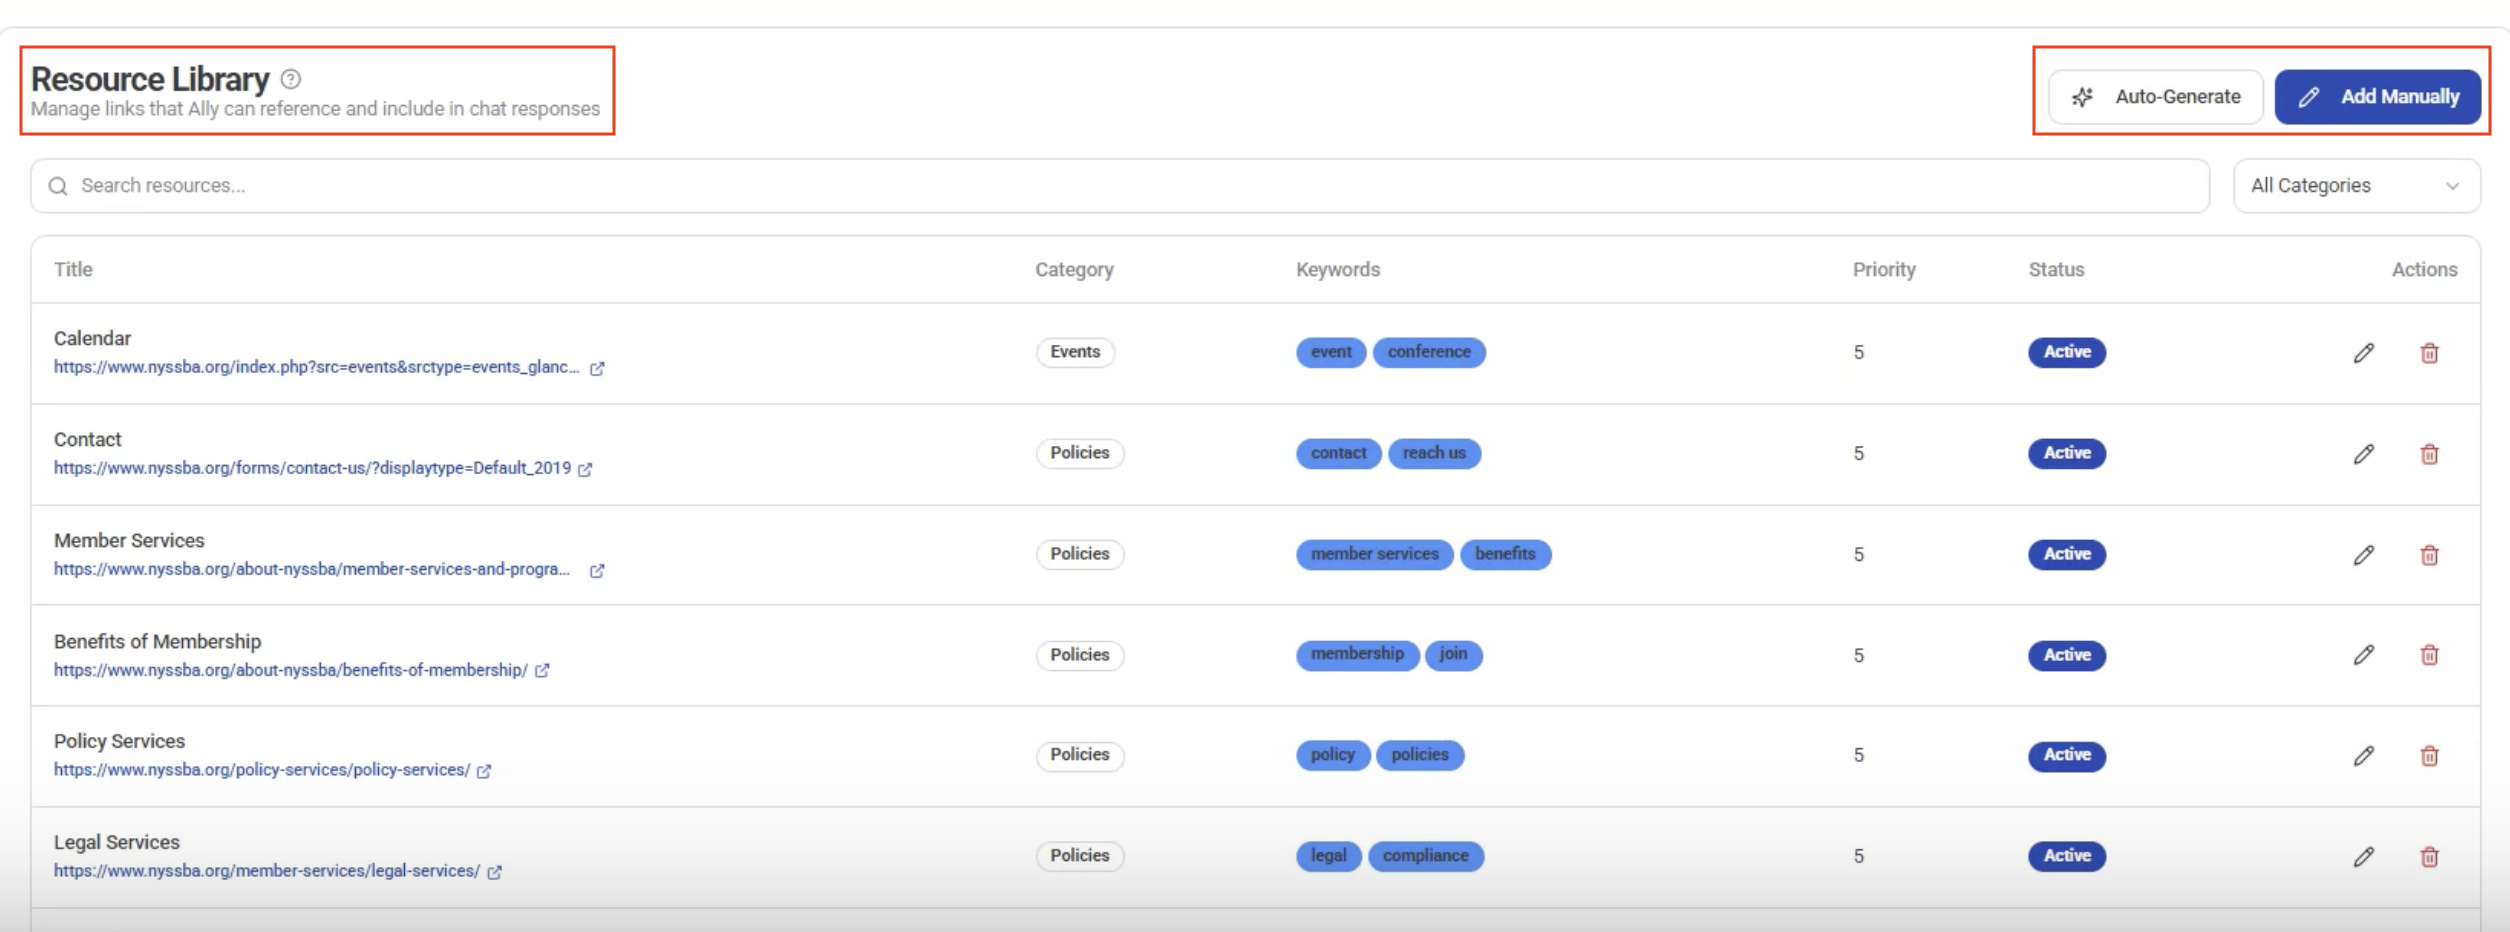Focus the Search resources field
The width and height of the screenshot is (2510, 932).
[x=1120, y=186]
